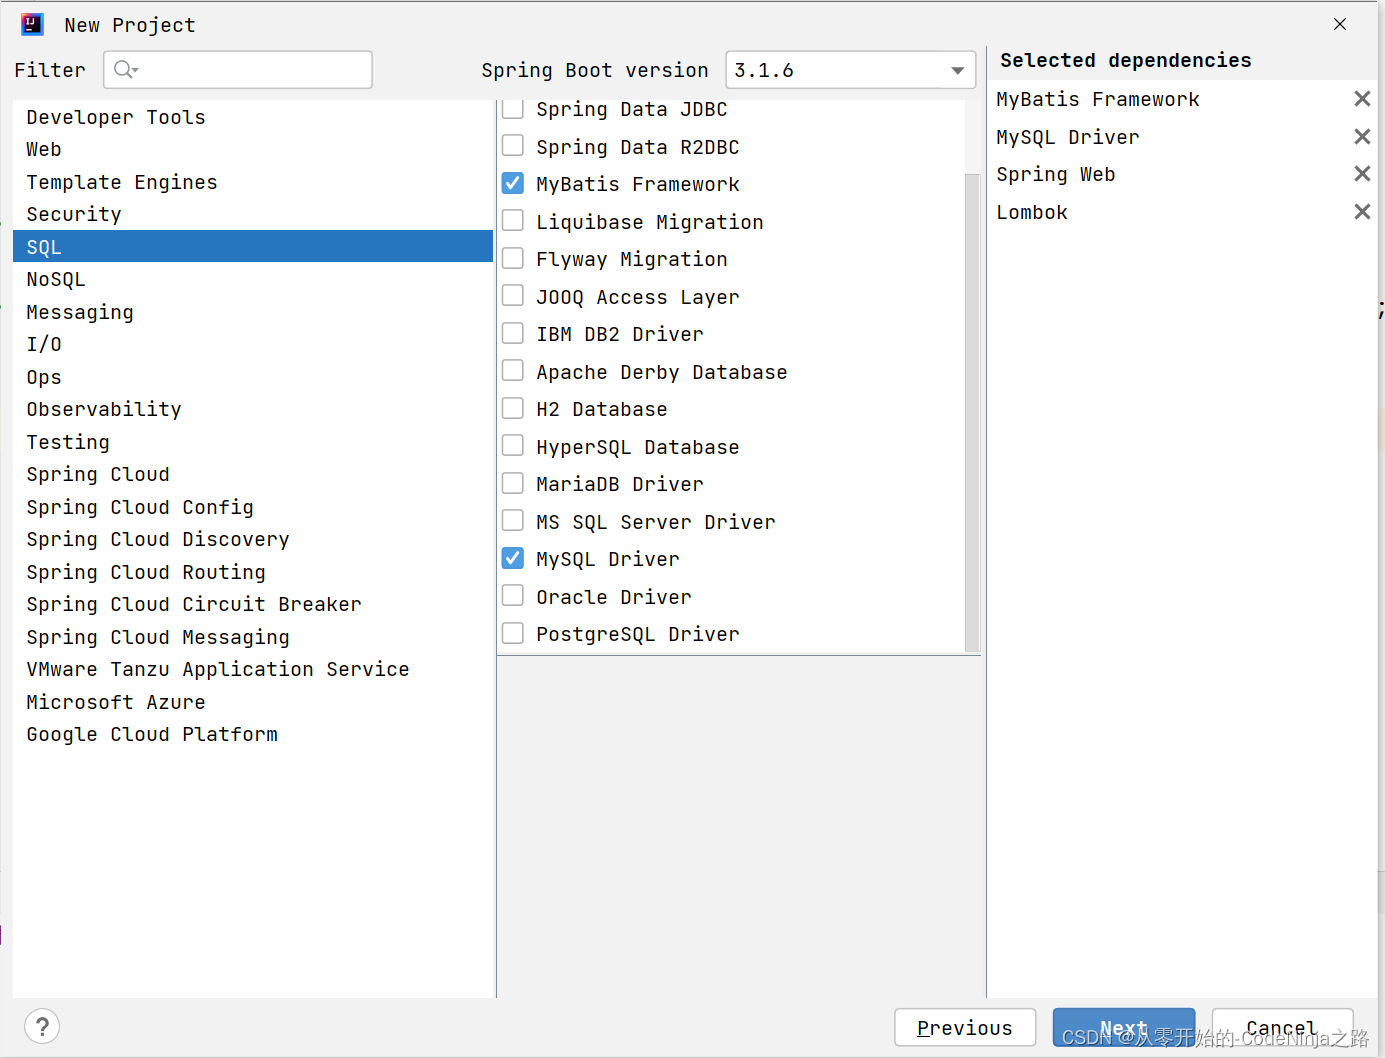The height and width of the screenshot is (1058, 1385).
Task: Open the Spring Cloud category
Action: (x=253, y=474)
